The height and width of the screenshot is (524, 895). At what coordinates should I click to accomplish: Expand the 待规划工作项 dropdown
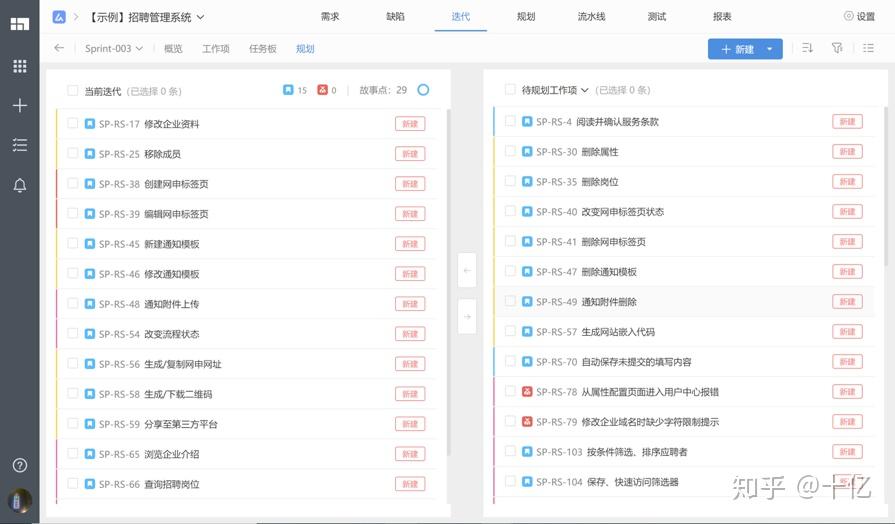click(584, 90)
